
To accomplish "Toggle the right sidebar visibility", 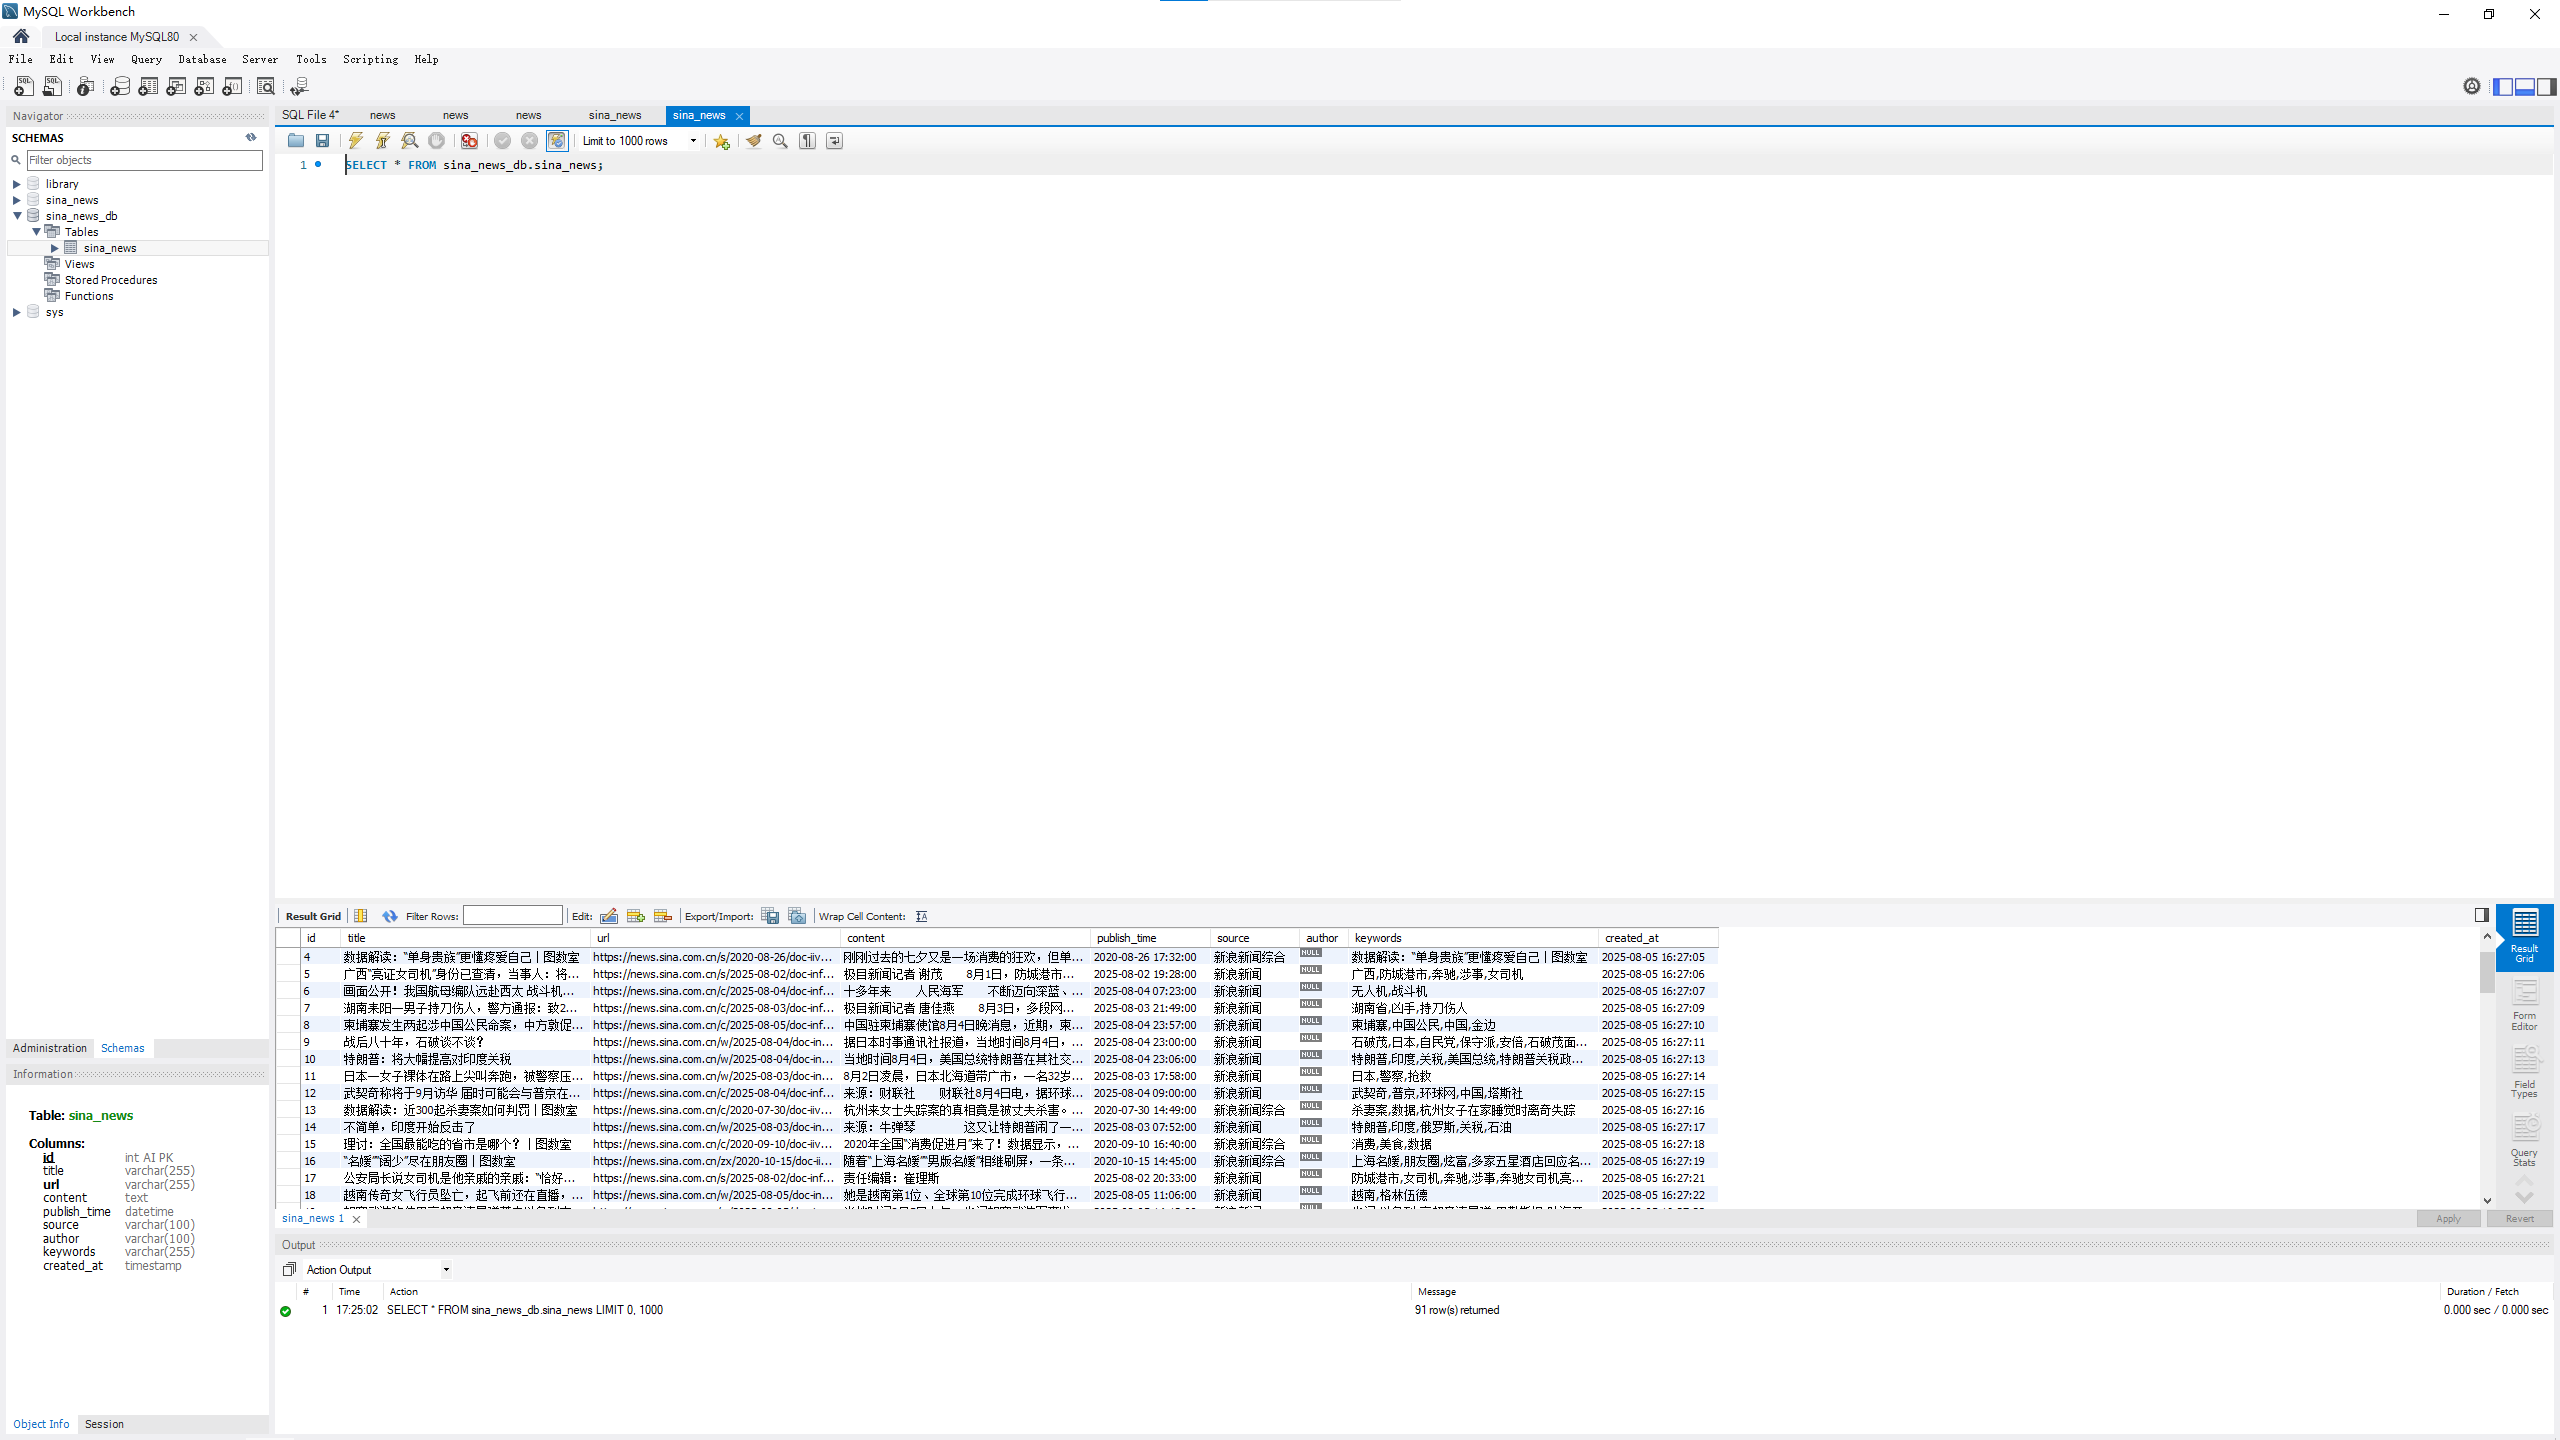I will 2547,87.
